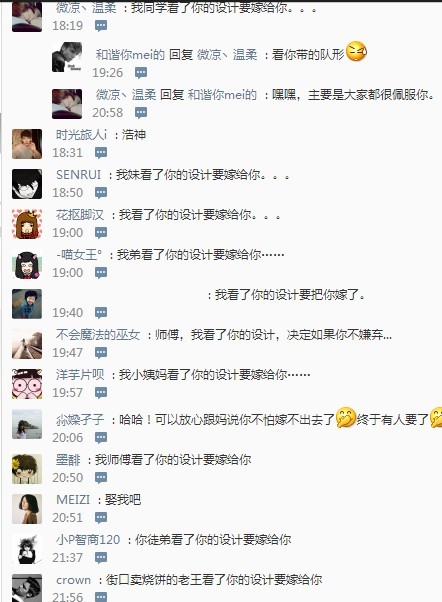Click reply icon next to 19:47 timestamp
442x602 pixels.
(101, 352)
